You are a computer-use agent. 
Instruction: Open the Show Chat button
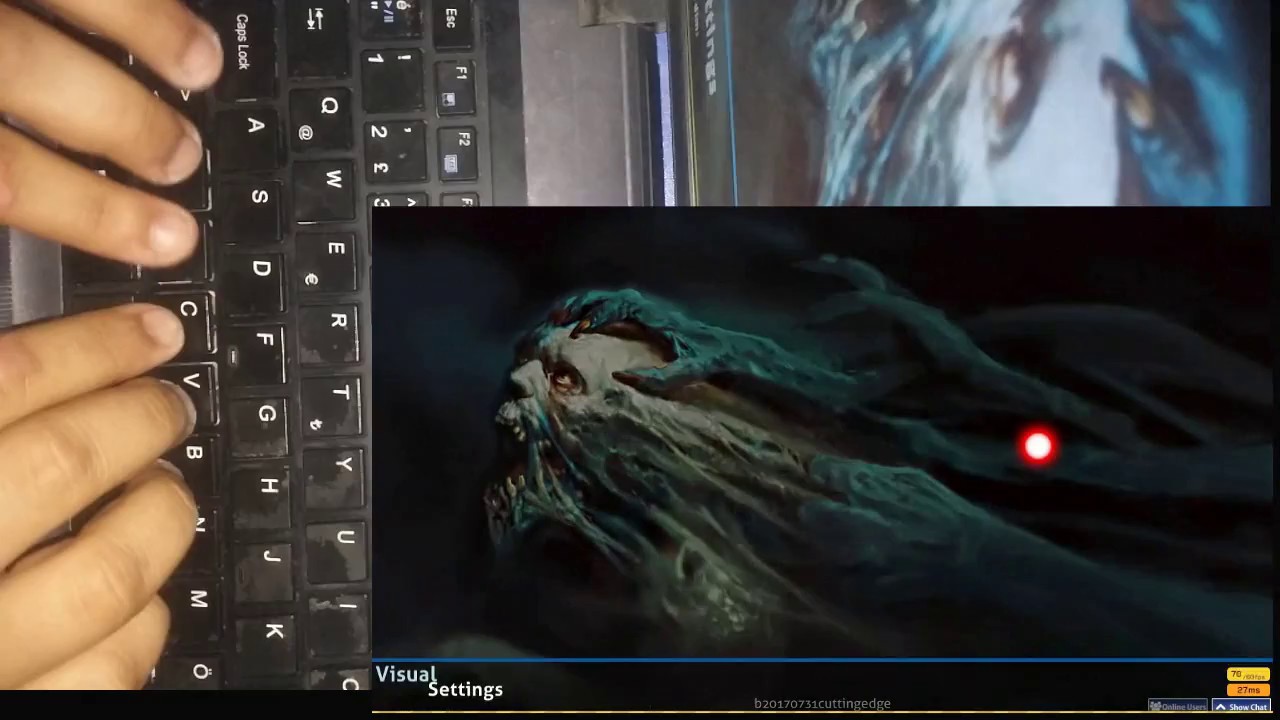tap(1241, 707)
